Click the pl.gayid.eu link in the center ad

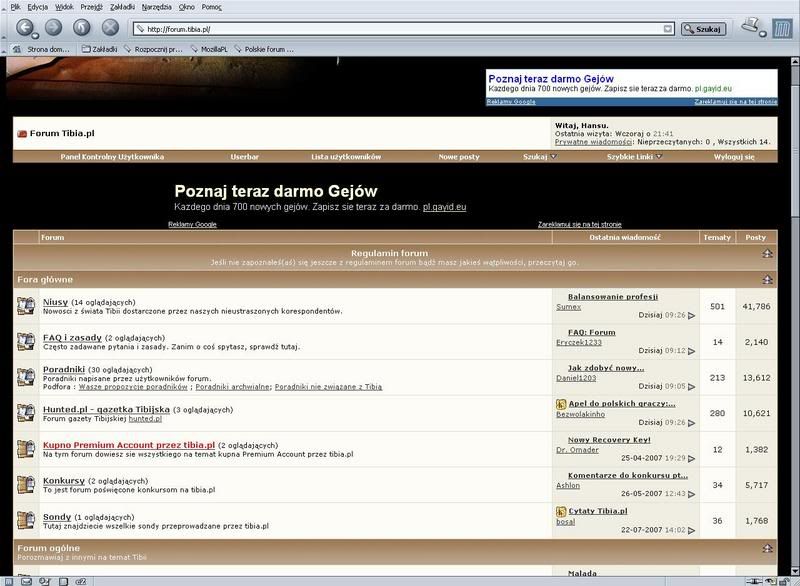coord(444,207)
